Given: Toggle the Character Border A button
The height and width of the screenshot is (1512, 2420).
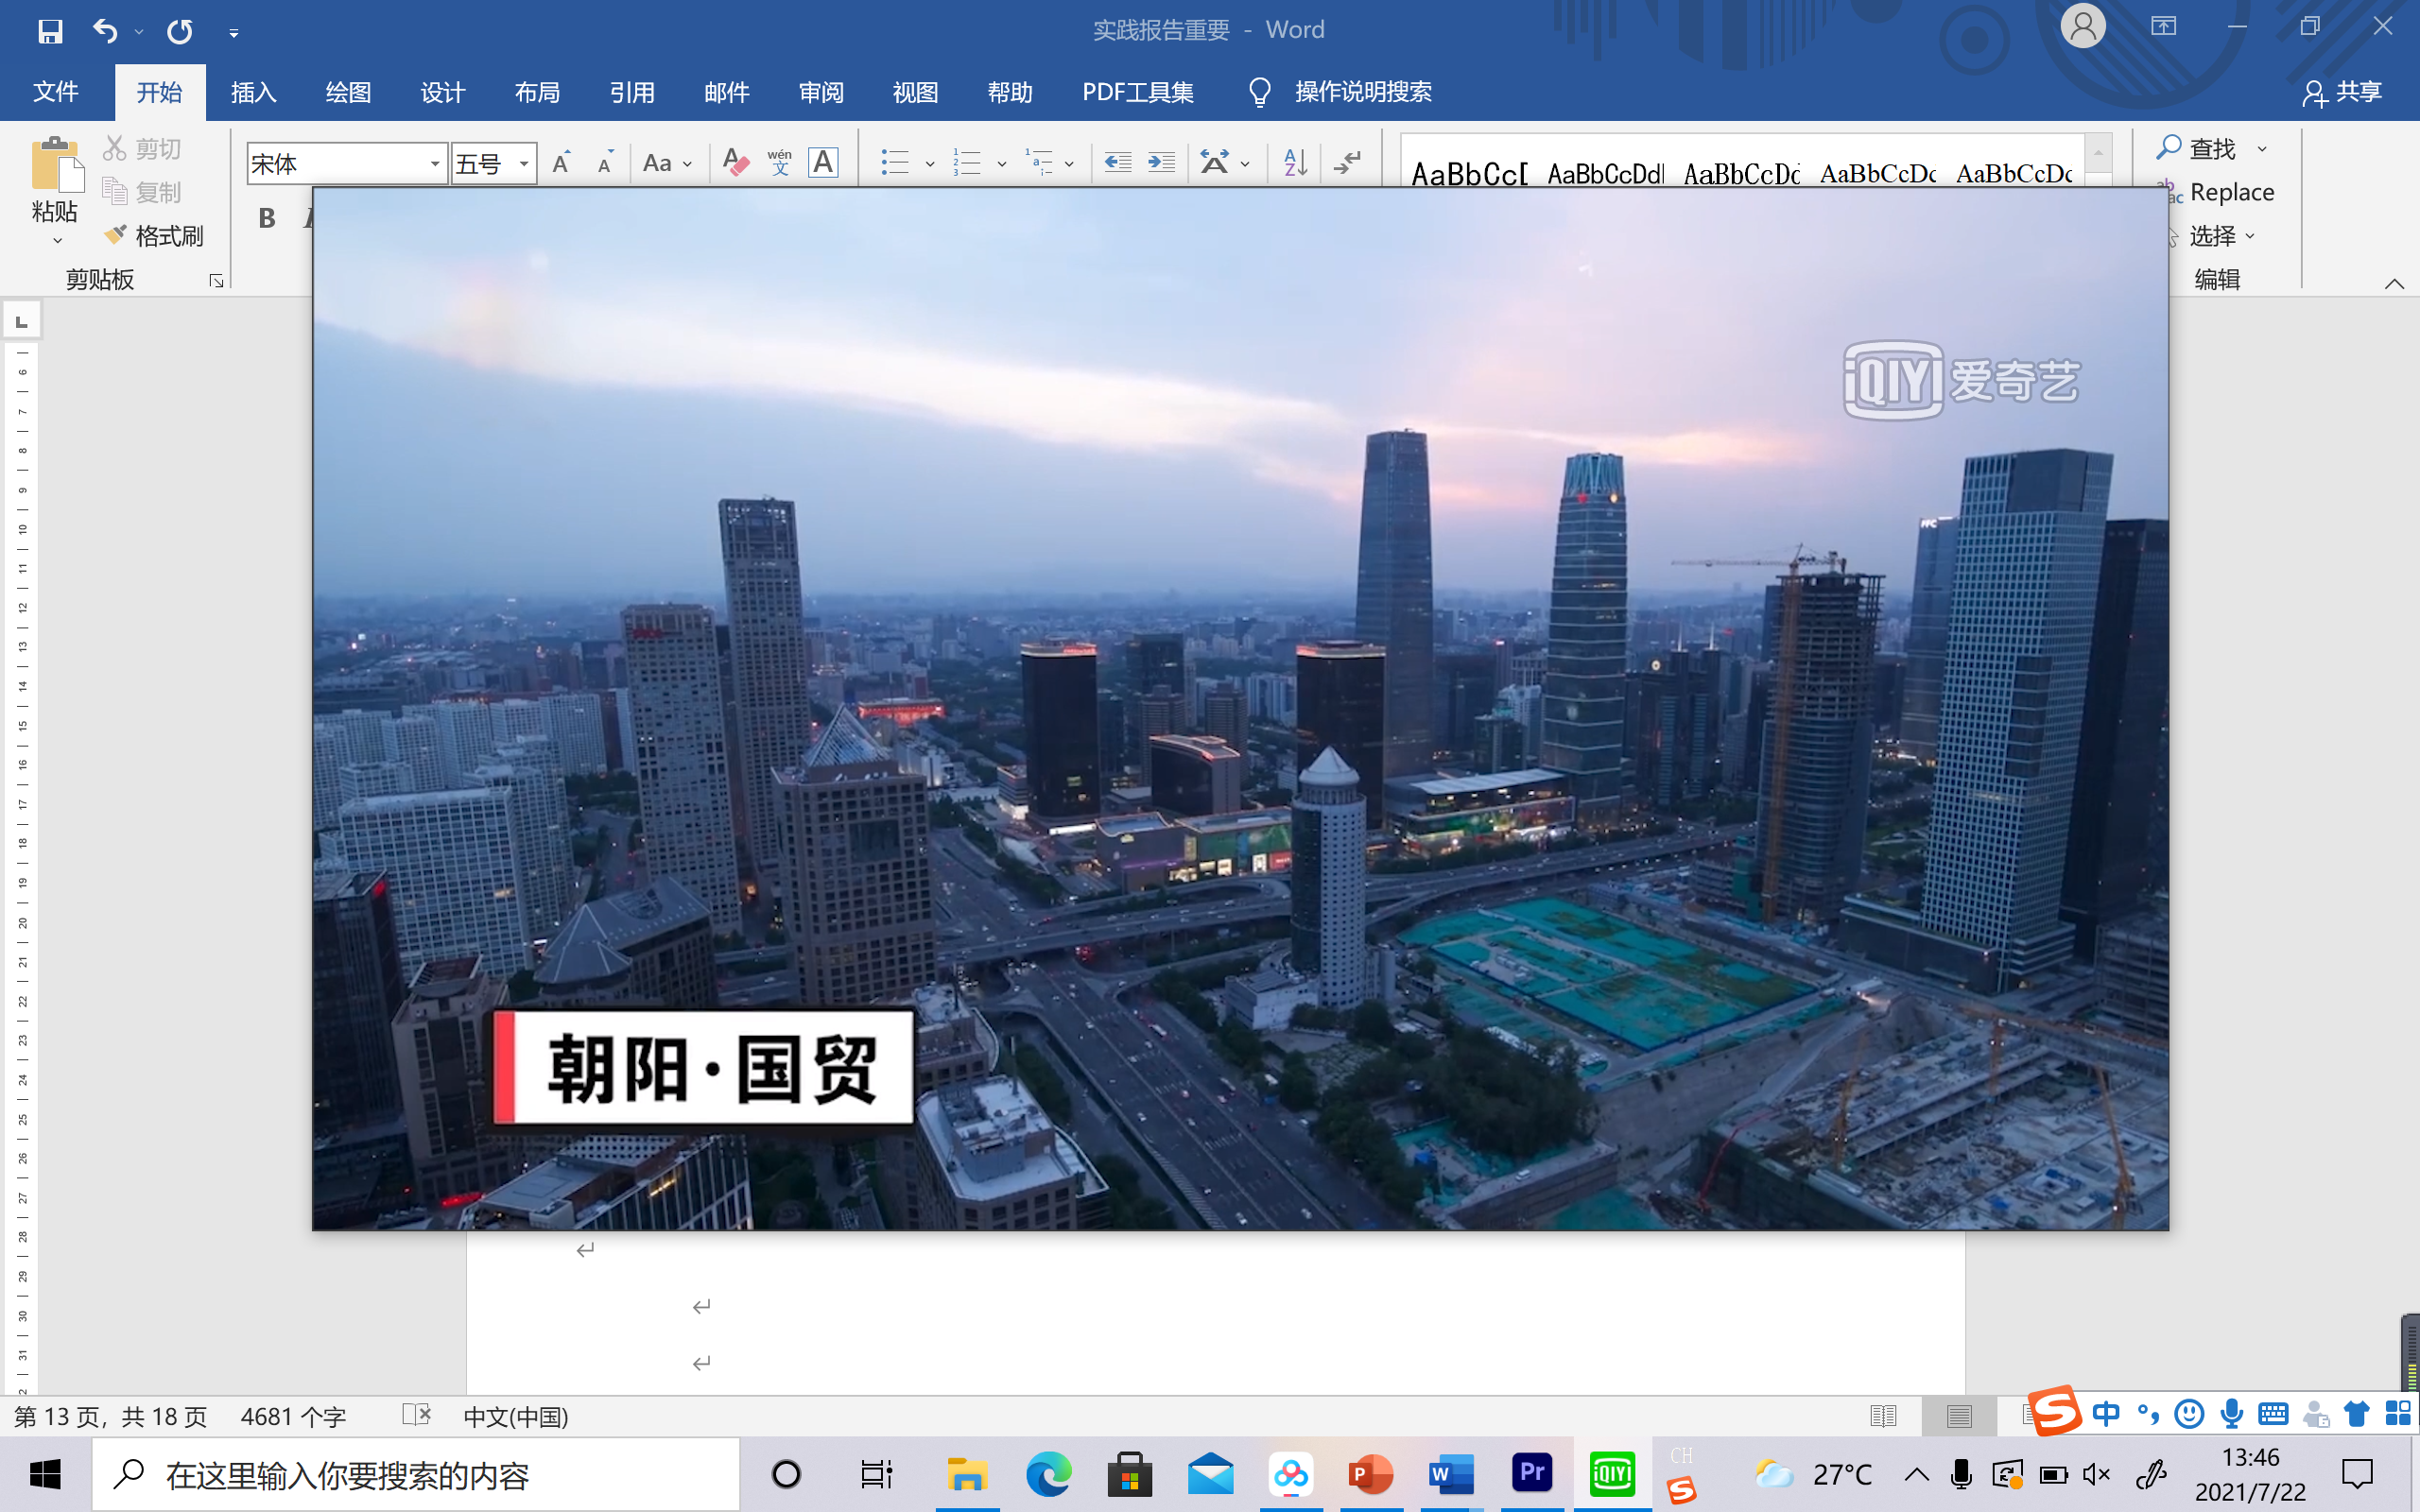Looking at the screenshot, I should [x=823, y=163].
